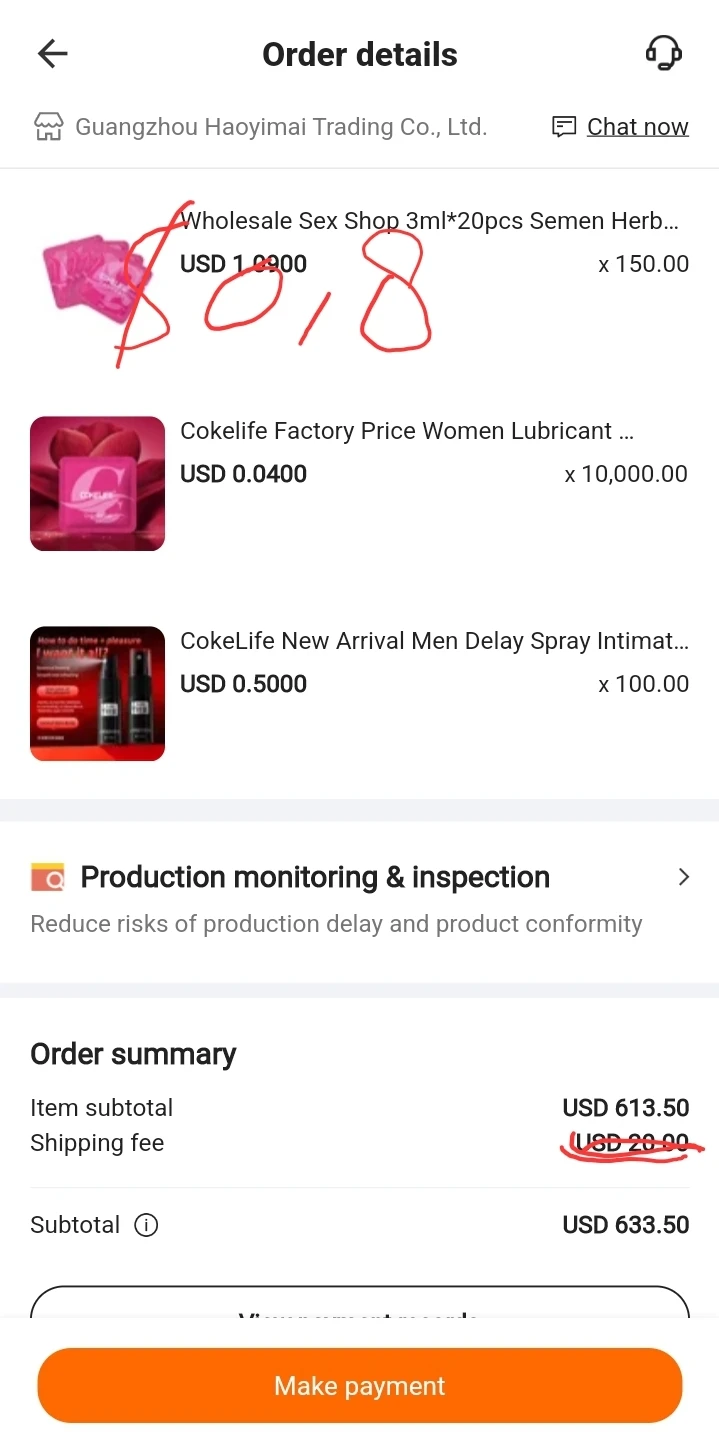This screenshot has height=1453, width=719.
Task: Open the Men Delay Spray thumbnail
Action: click(x=97, y=693)
